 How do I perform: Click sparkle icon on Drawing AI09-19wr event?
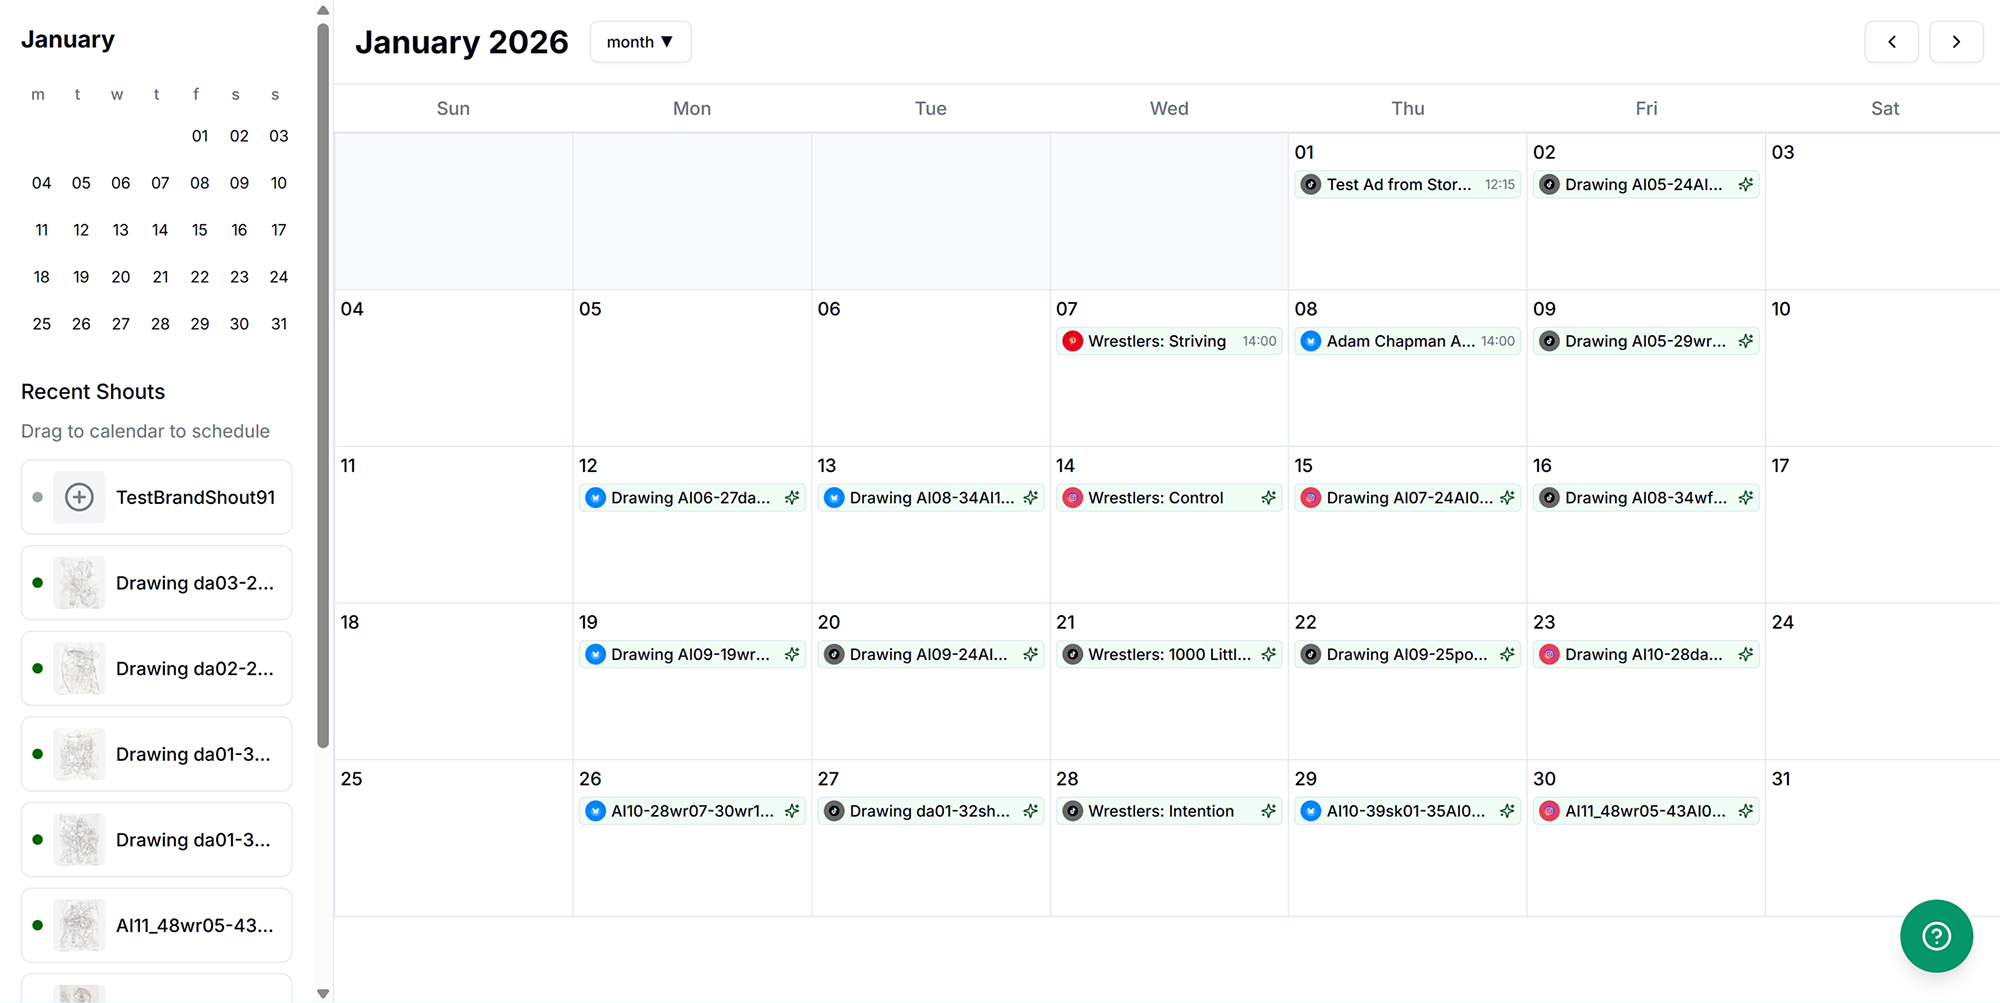(x=792, y=654)
